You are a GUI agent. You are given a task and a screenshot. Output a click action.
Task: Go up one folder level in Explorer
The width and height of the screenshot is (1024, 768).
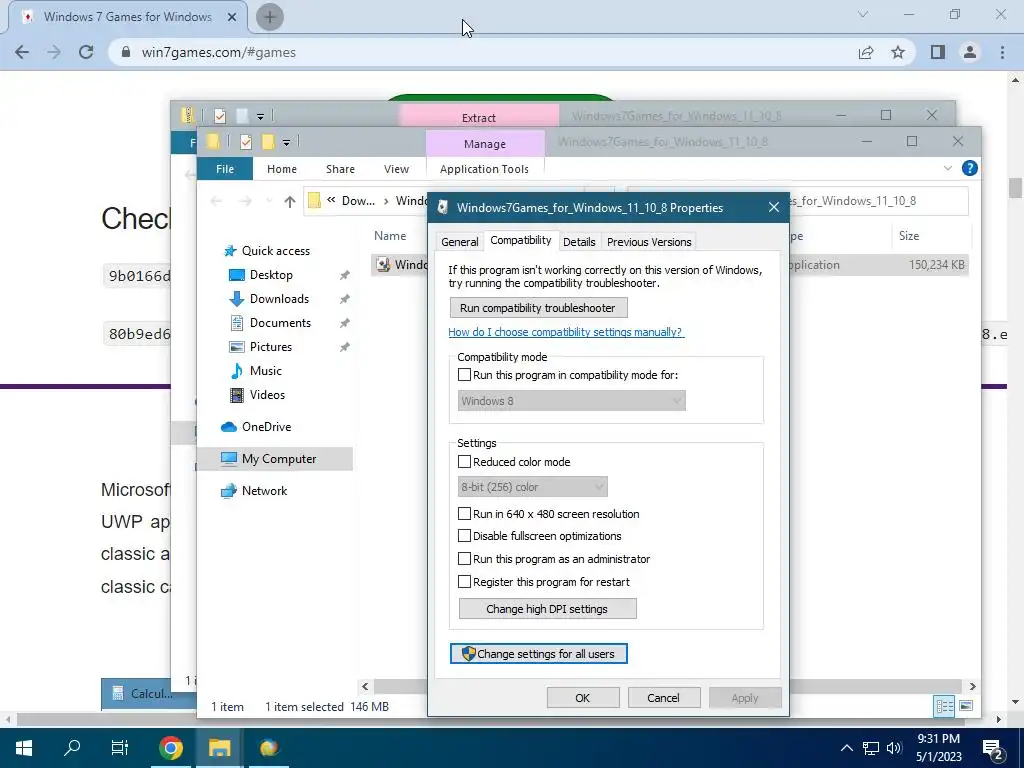point(289,201)
